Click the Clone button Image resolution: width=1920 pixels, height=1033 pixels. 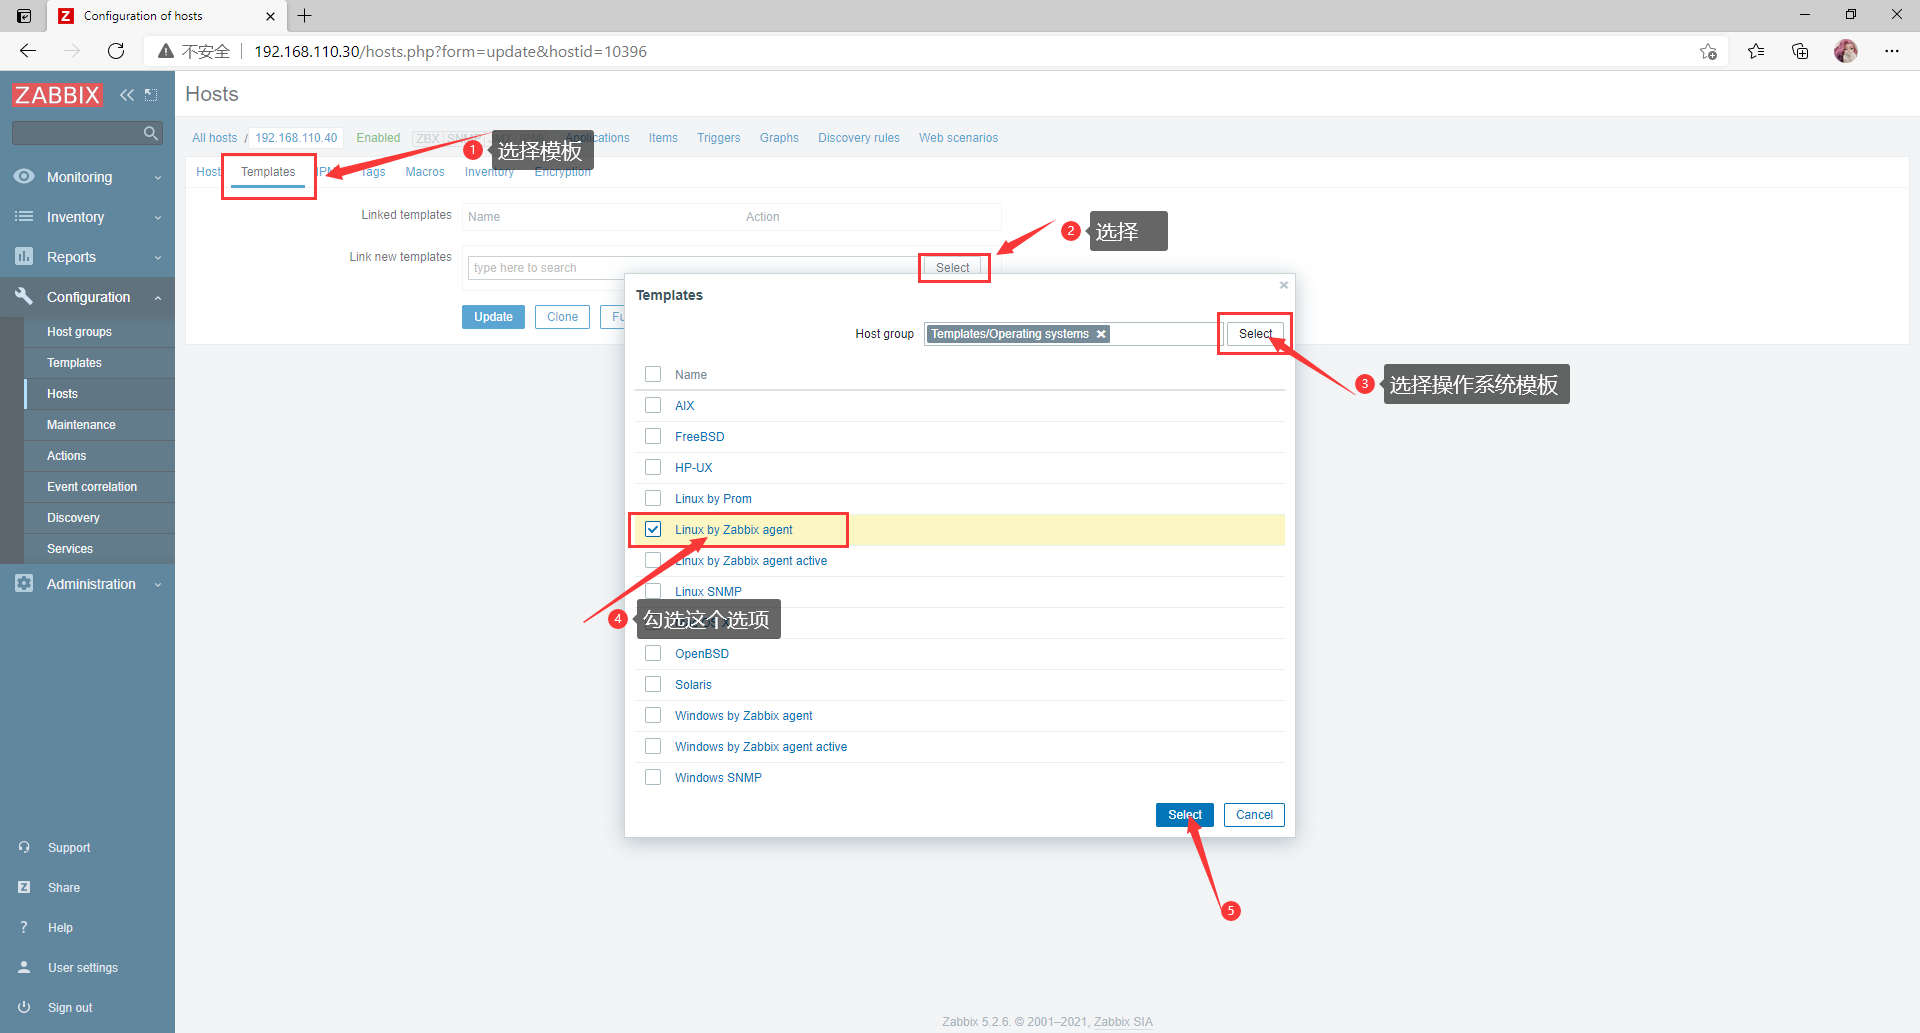562,317
